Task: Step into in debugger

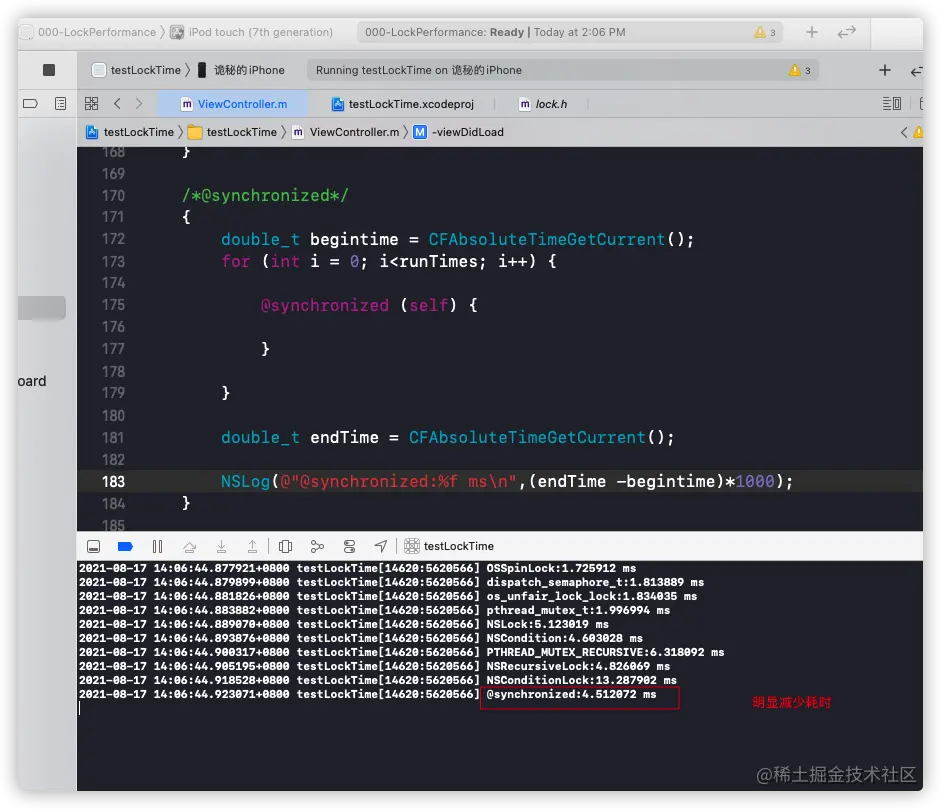Action: [x=221, y=546]
